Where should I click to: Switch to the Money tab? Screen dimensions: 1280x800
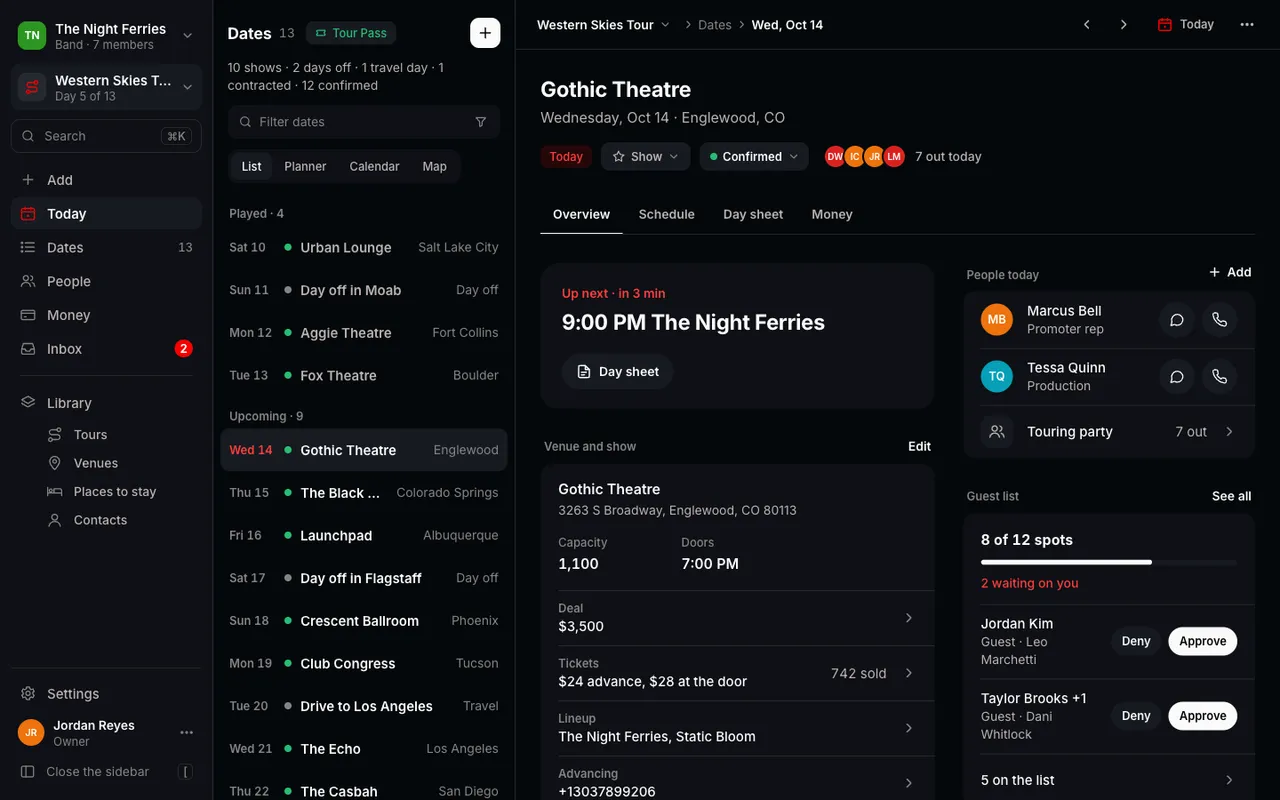[832, 215]
